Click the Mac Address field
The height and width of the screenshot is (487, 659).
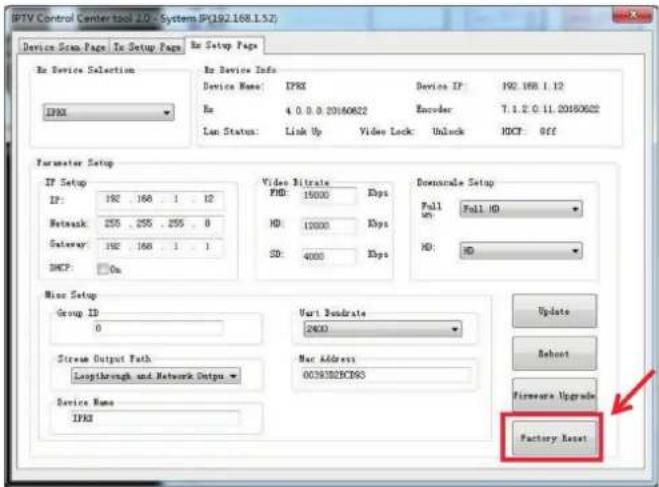click(386, 375)
